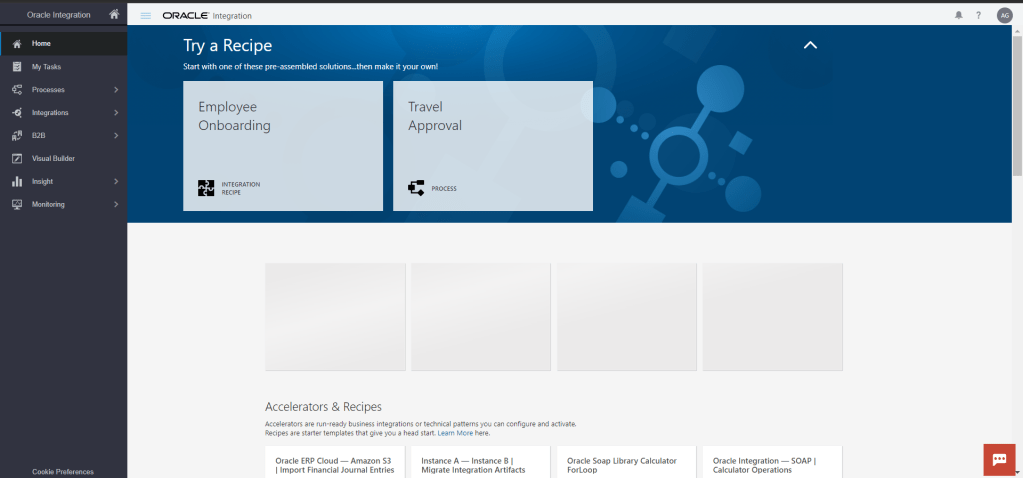Image resolution: width=1023 pixels, height=478 pixels.
Task: Expand the Processes submenu arrow
Action: pos(116,90)
